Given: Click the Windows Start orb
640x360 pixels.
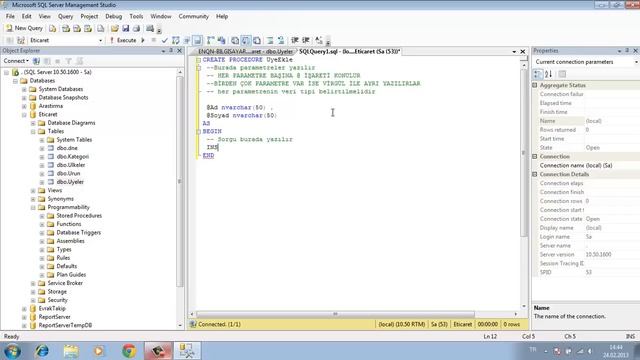Looking at the screenshot, I should (x=12, y=351).
